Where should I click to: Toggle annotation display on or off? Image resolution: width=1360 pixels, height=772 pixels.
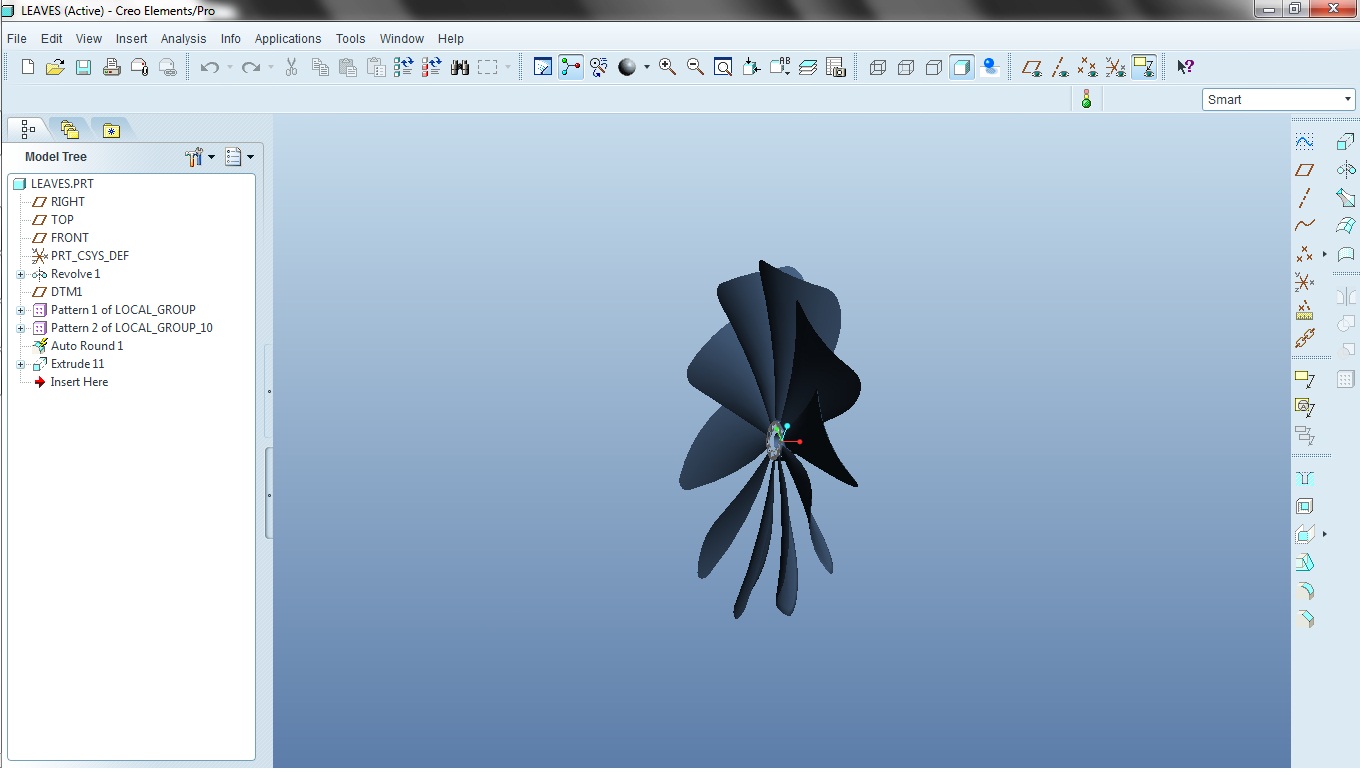(x=1144, y=67)
